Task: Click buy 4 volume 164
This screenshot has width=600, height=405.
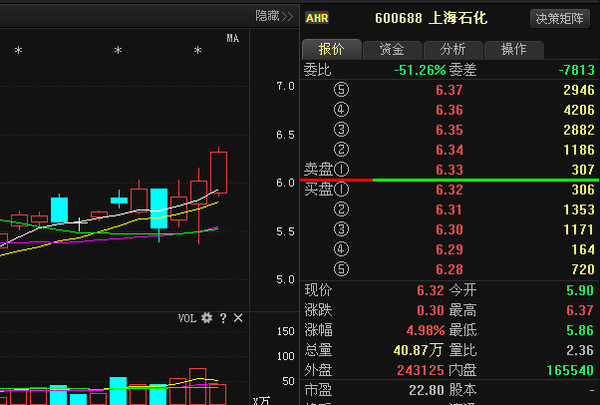Action: [x=583, y=249]
